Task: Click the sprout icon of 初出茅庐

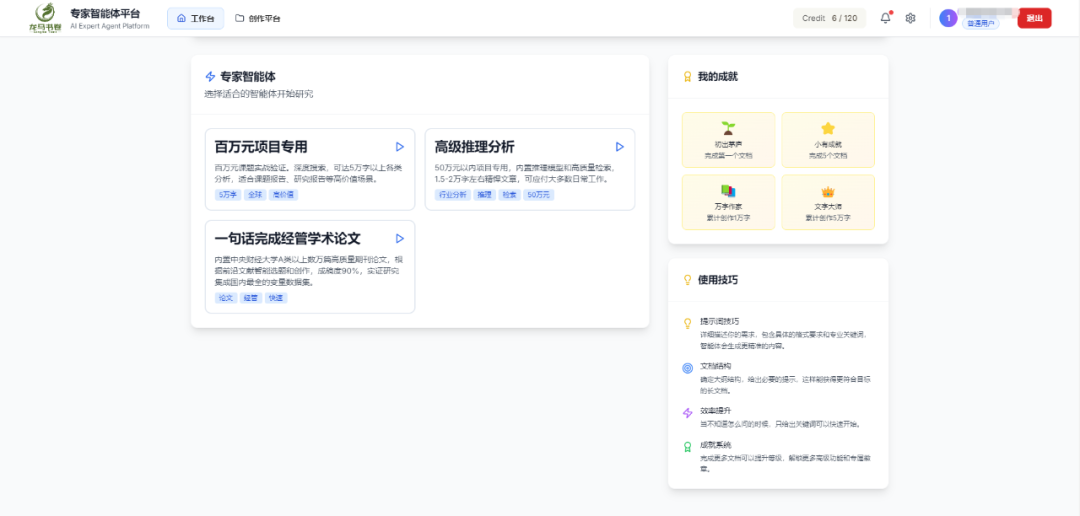Action: point(728,128)
